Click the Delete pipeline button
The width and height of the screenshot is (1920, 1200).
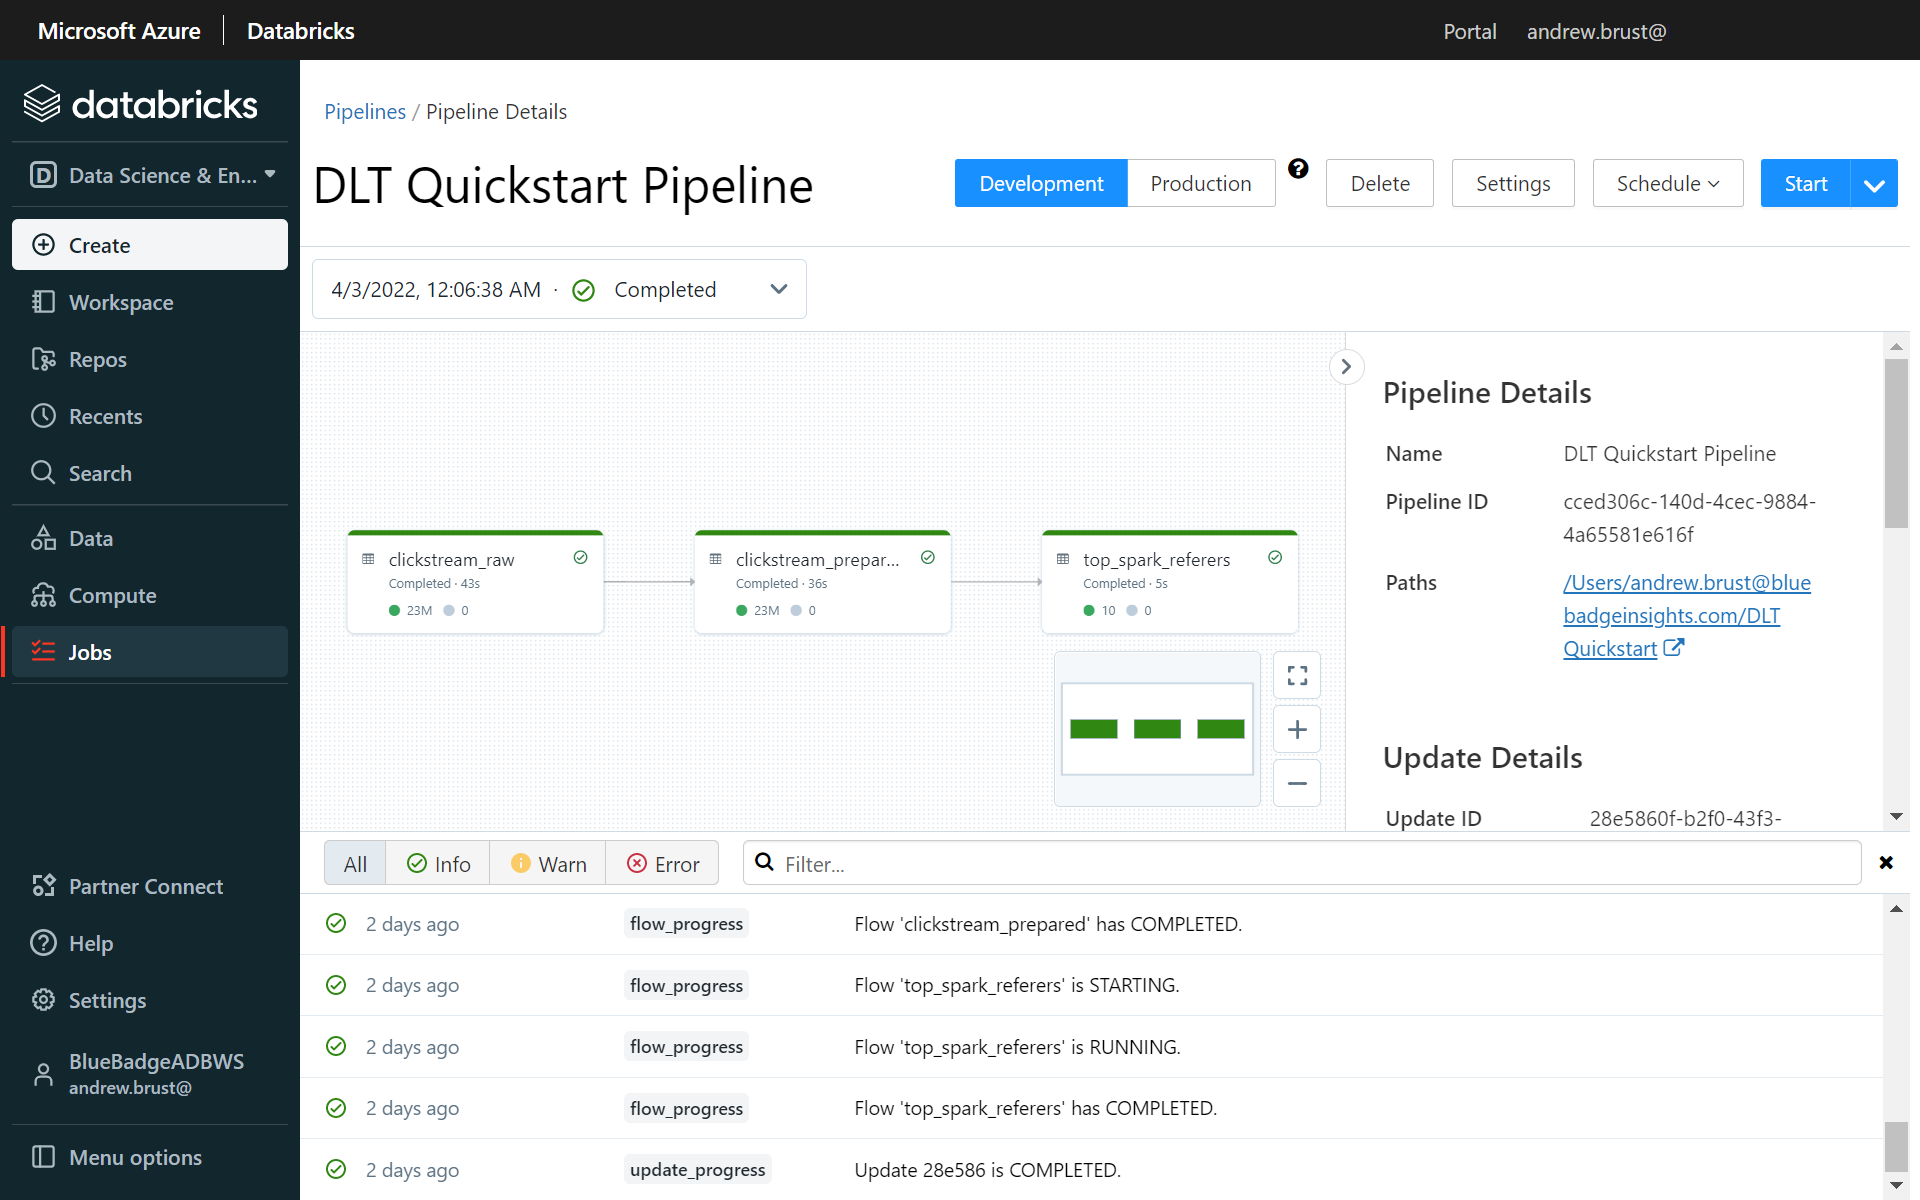1379,184
